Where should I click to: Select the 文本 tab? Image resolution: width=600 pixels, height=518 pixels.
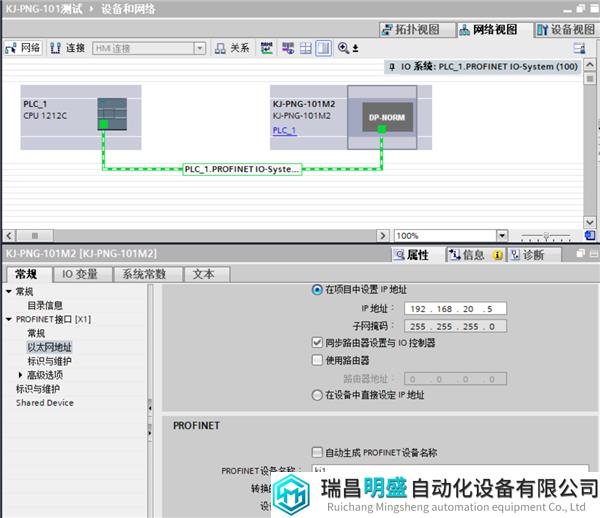click(x=207, y=274)
